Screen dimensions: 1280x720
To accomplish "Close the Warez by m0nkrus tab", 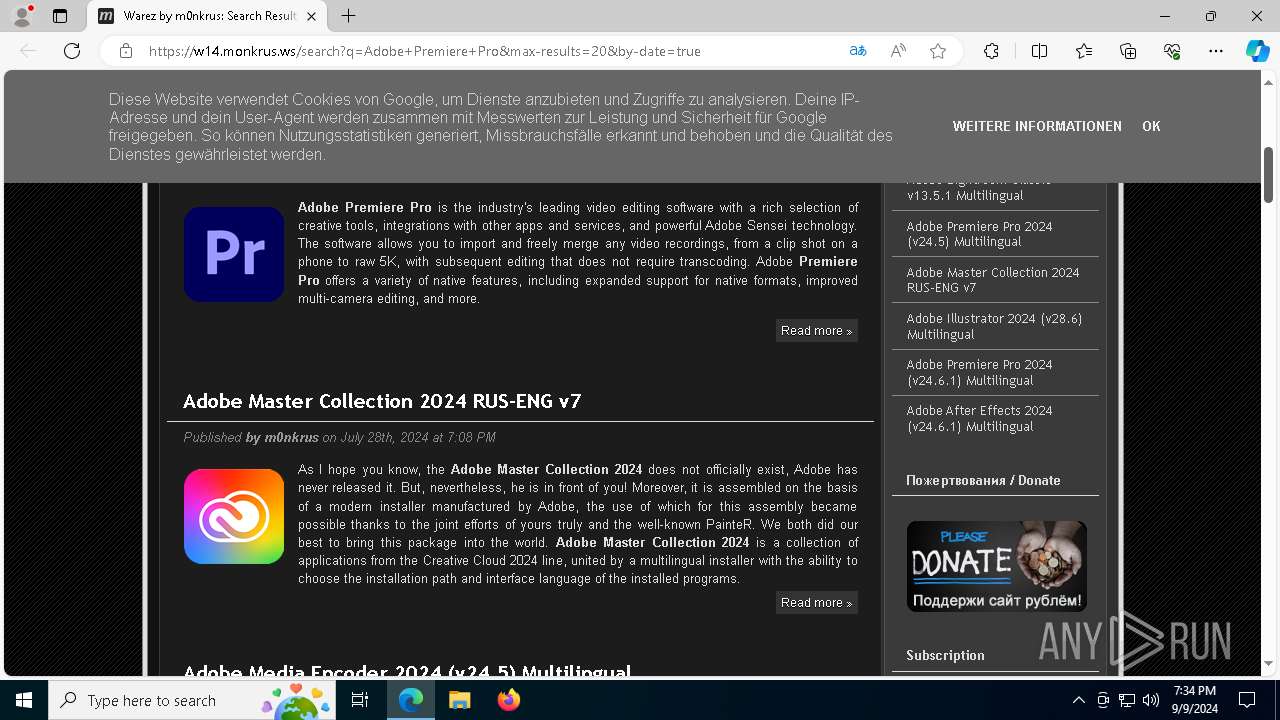I will (x=312, y=16).
